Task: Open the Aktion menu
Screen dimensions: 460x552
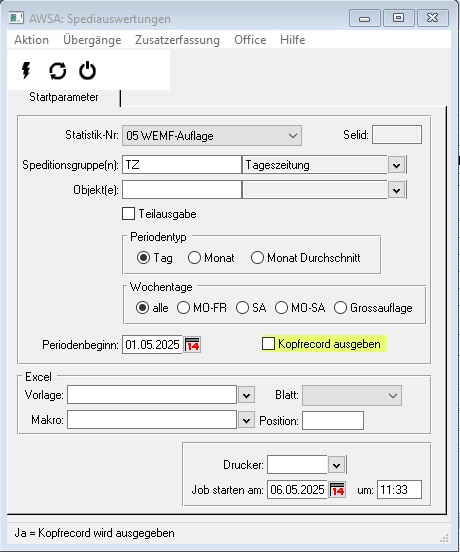Action: click(31, 40)
